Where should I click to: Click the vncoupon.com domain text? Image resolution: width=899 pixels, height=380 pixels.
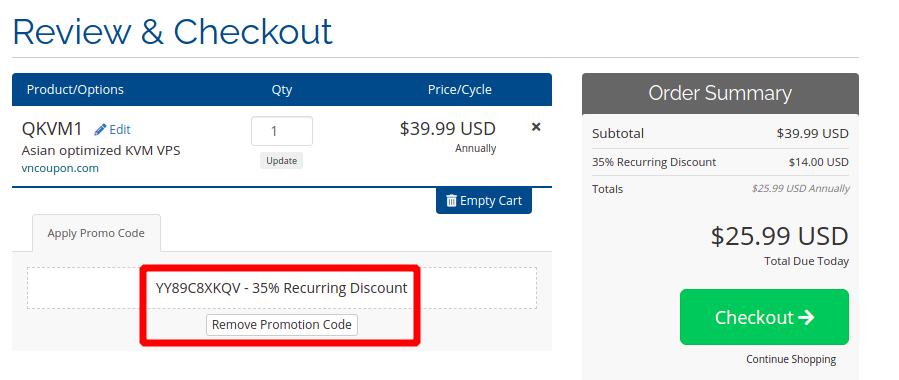coord(60,168)
